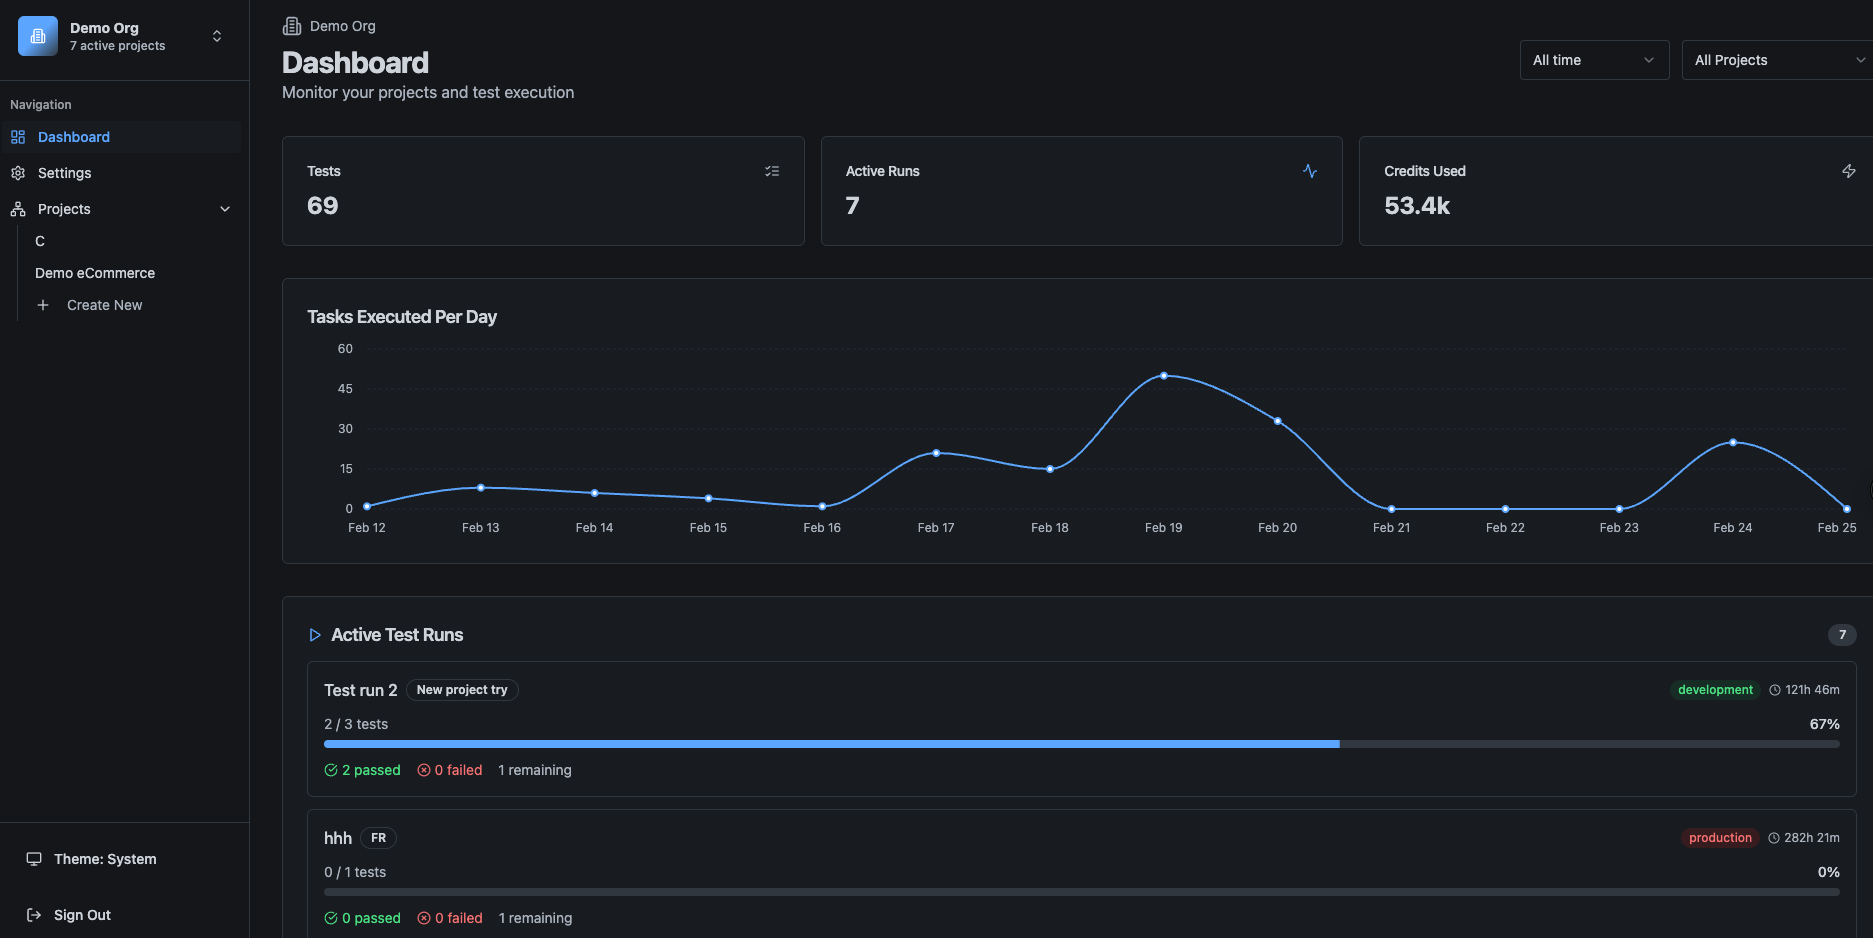Screen dimensions: 1873x938
Task: Open the All time filter dropdown
Action: pyautogui.click(x=1593, y=60)
